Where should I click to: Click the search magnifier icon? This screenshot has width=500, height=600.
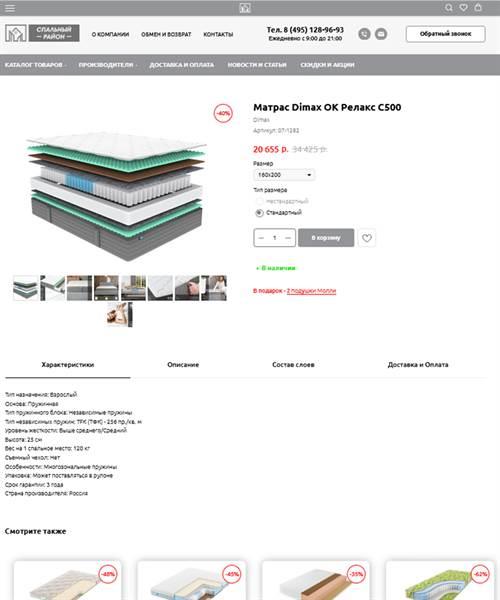(x=449, y=8)
